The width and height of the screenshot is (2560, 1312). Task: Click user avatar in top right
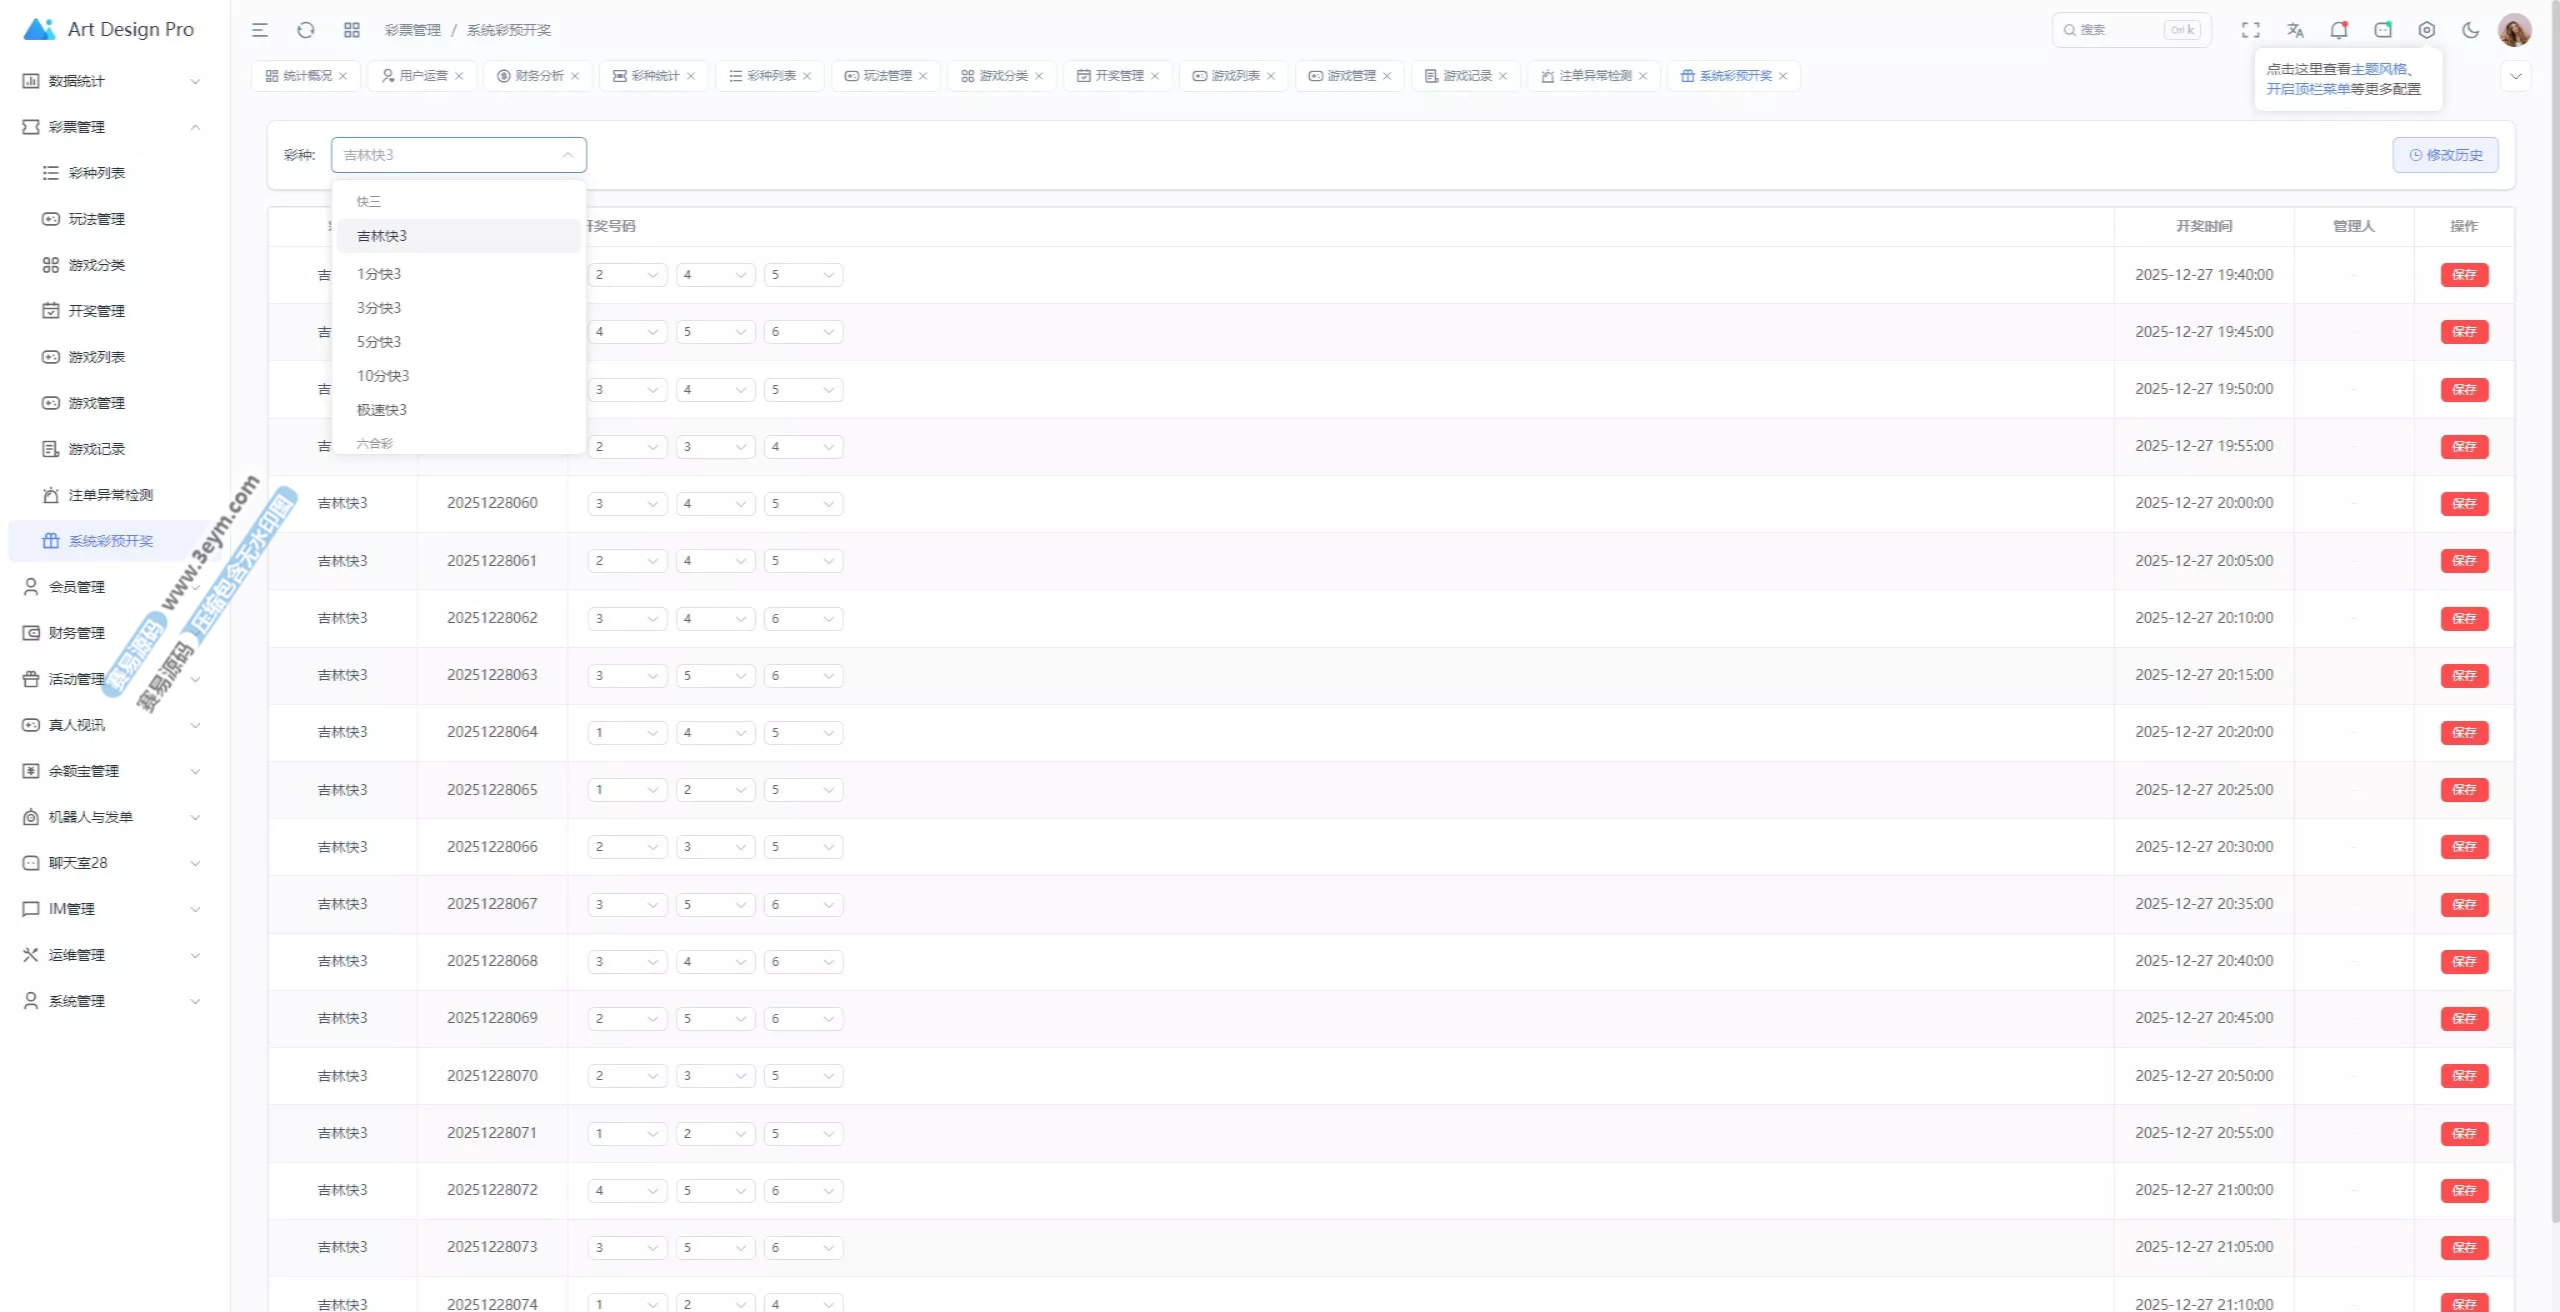(x=2514, y=30)
